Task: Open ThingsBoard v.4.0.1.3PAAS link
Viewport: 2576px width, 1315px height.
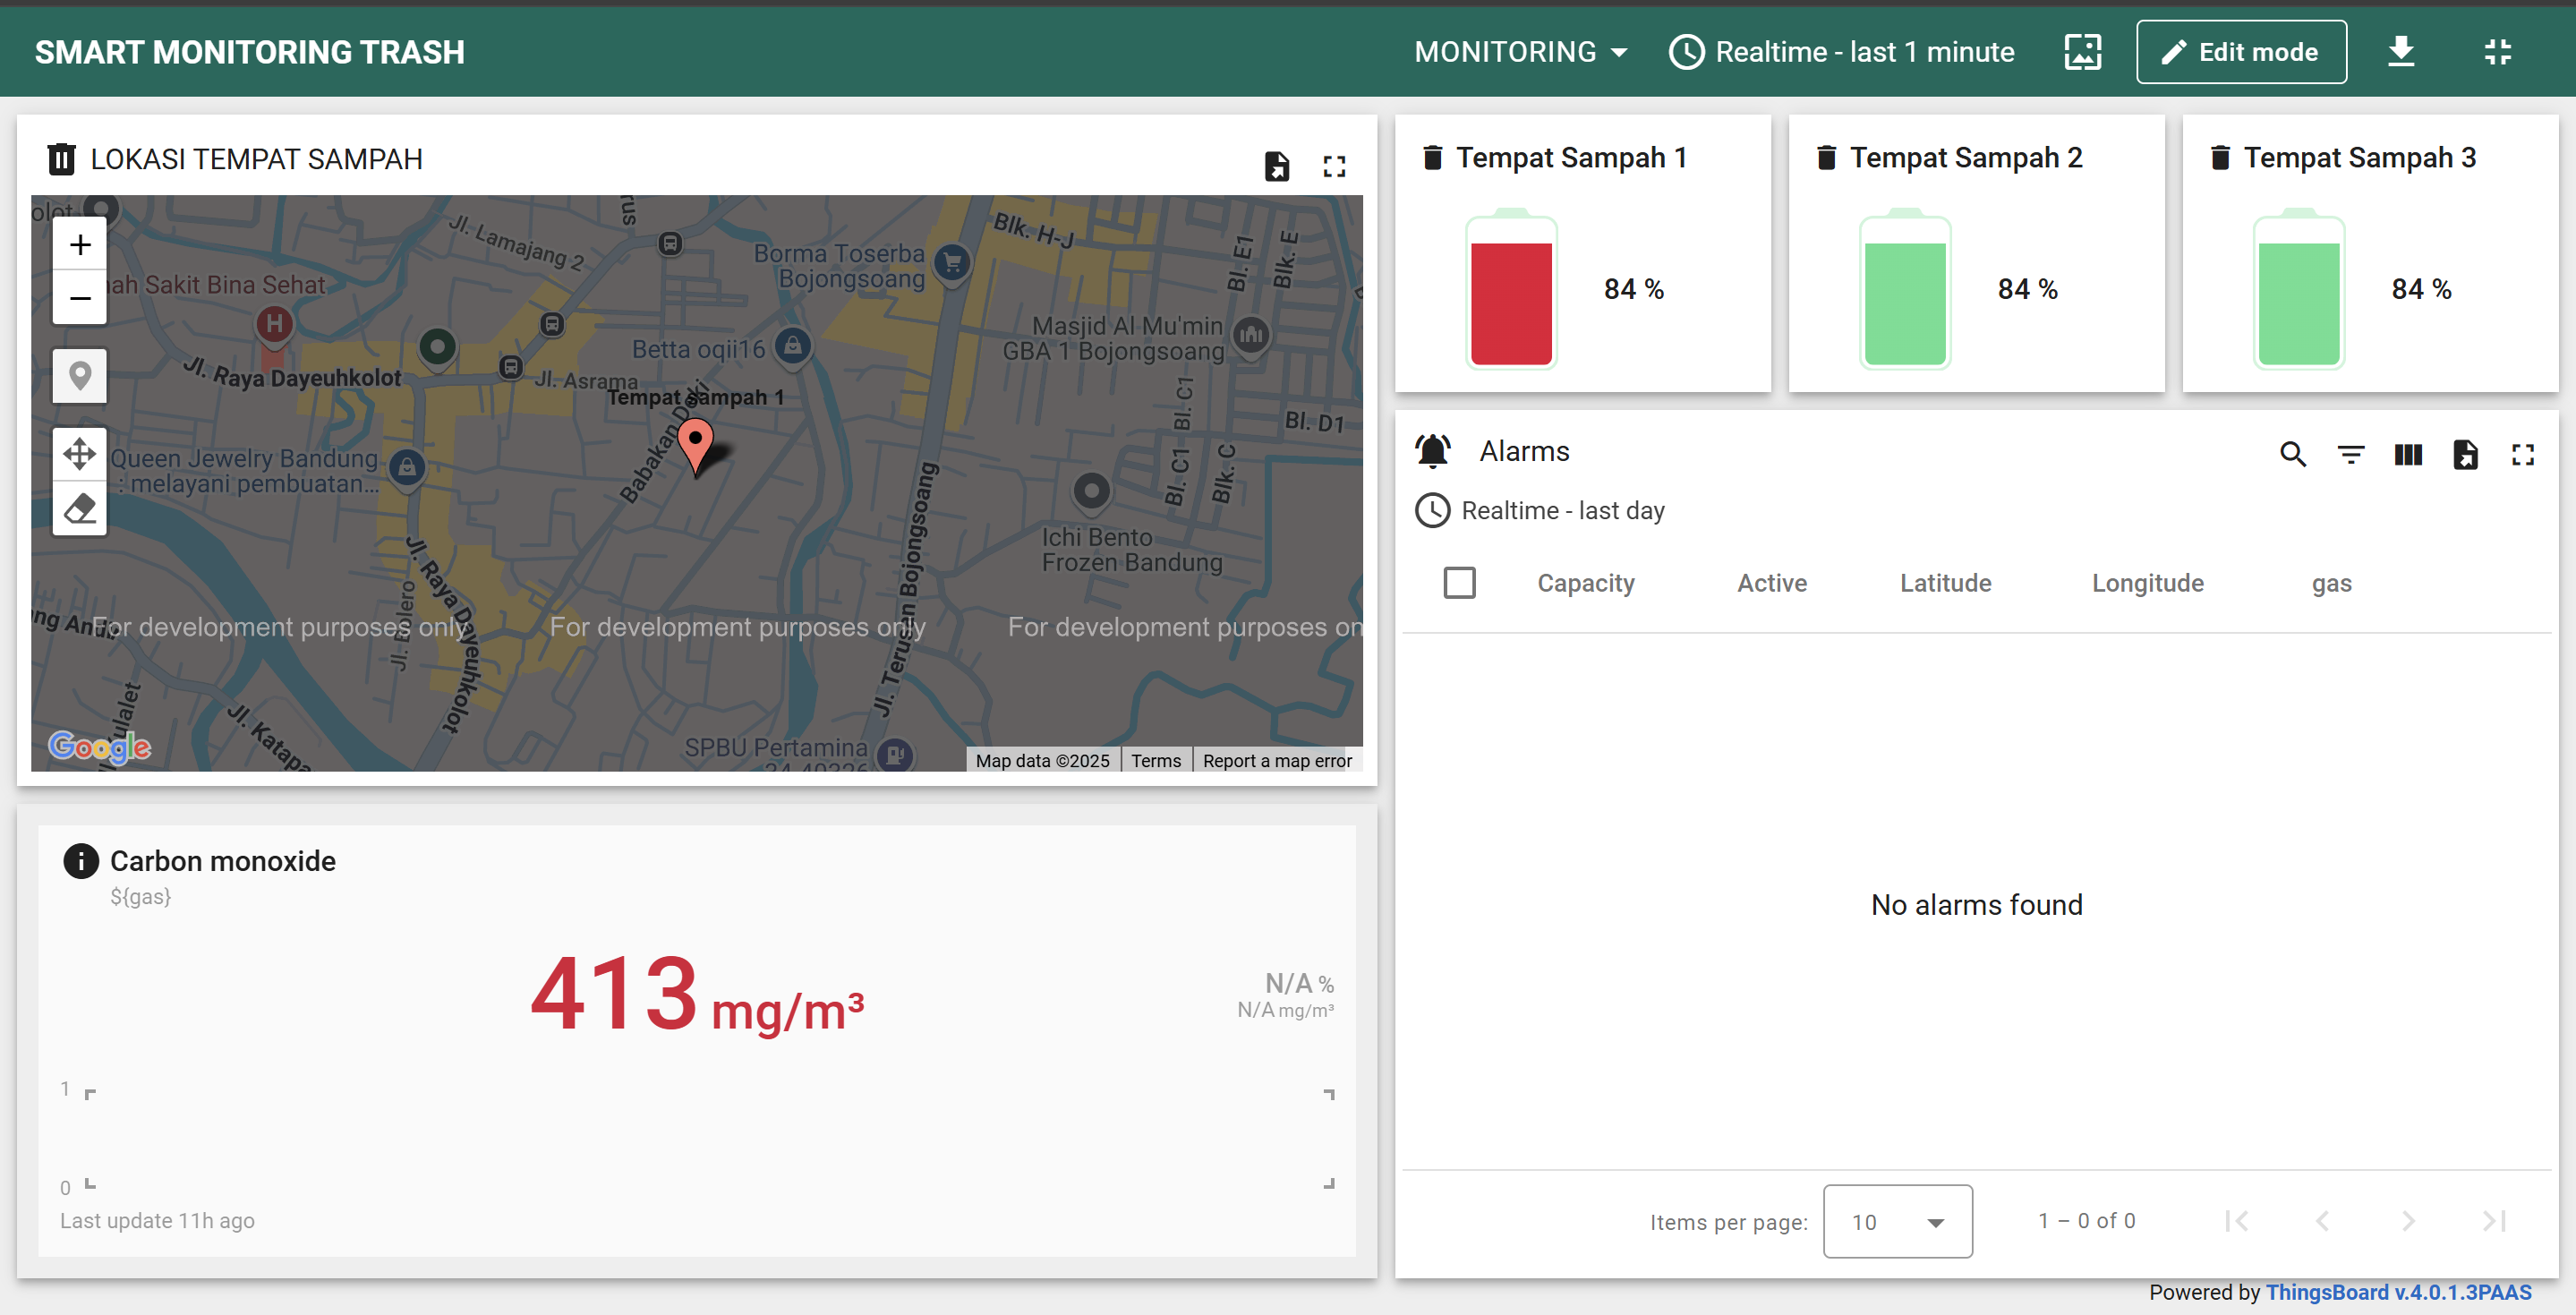Action: click(2397, 1292)
